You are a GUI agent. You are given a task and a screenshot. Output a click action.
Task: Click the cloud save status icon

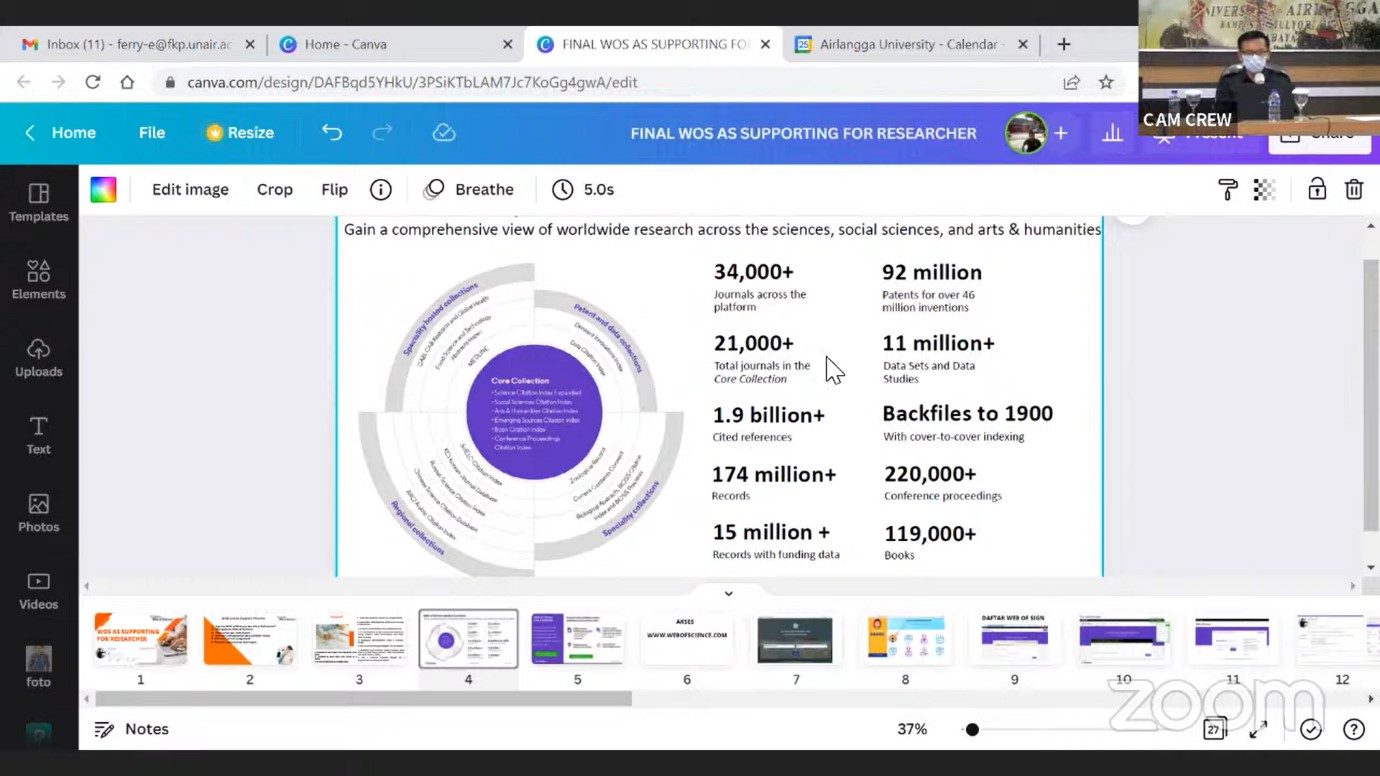[x=444, y=133]
